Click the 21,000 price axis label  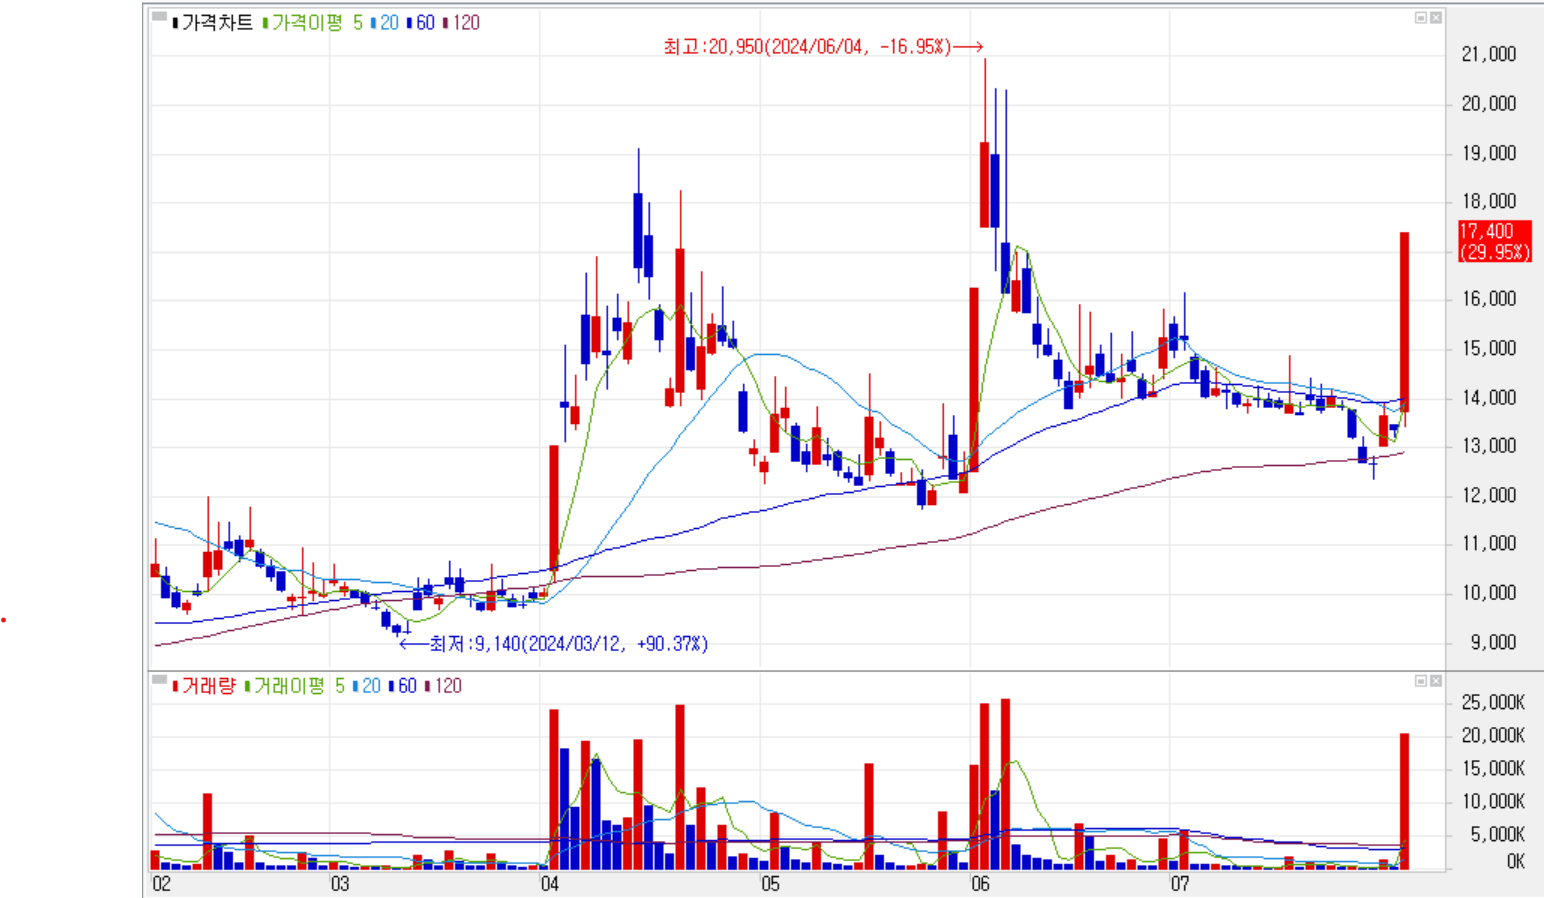[x=1488, y=54]
